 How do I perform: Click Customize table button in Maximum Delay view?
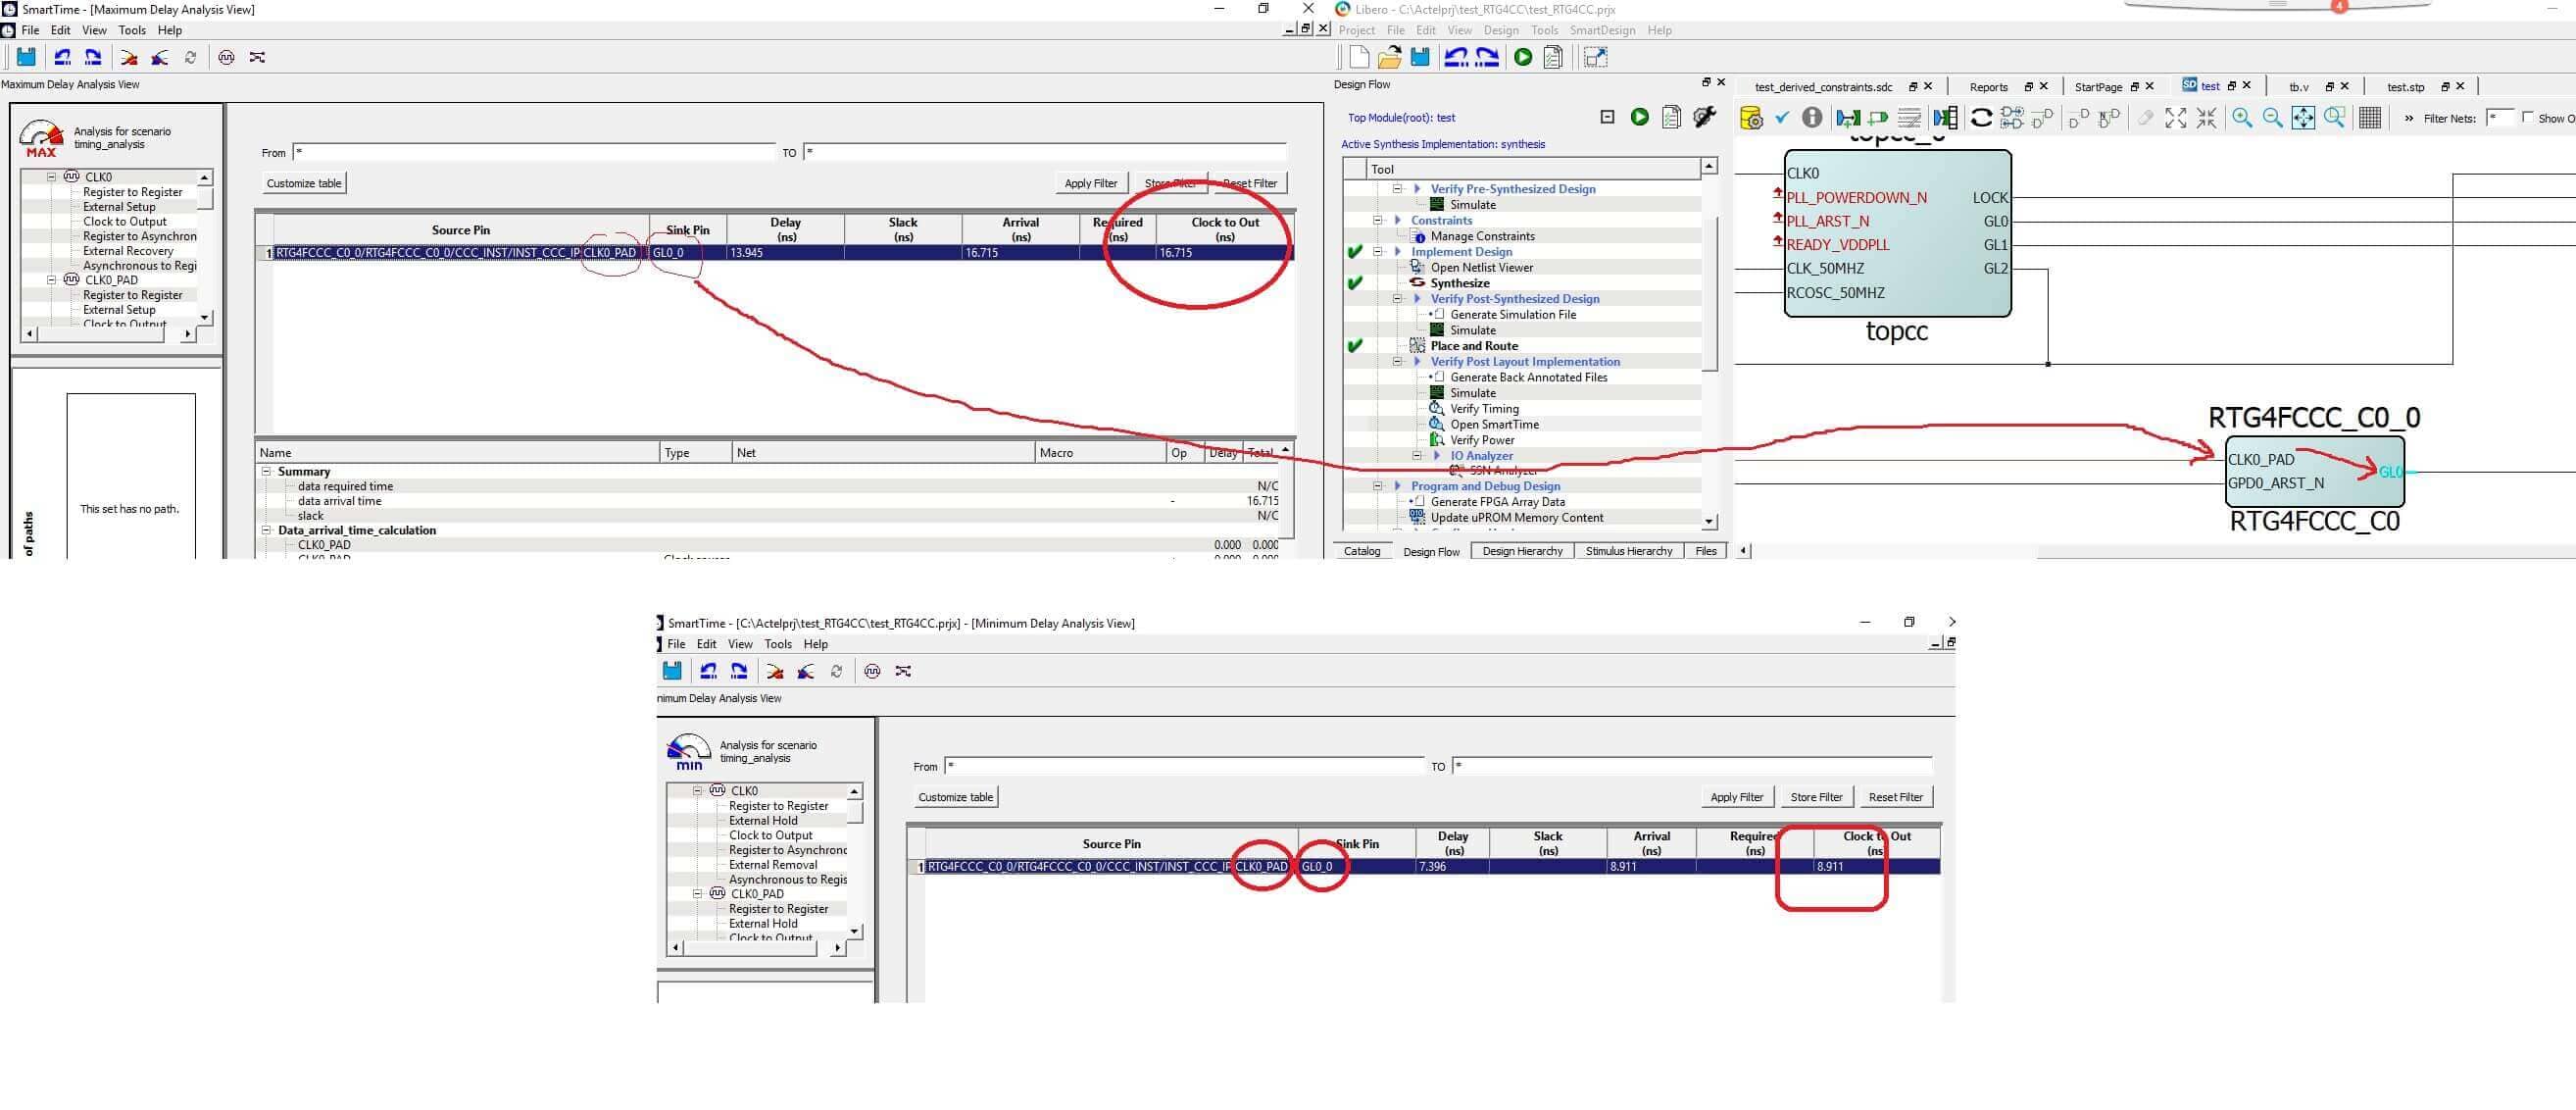tap(304, 183)
